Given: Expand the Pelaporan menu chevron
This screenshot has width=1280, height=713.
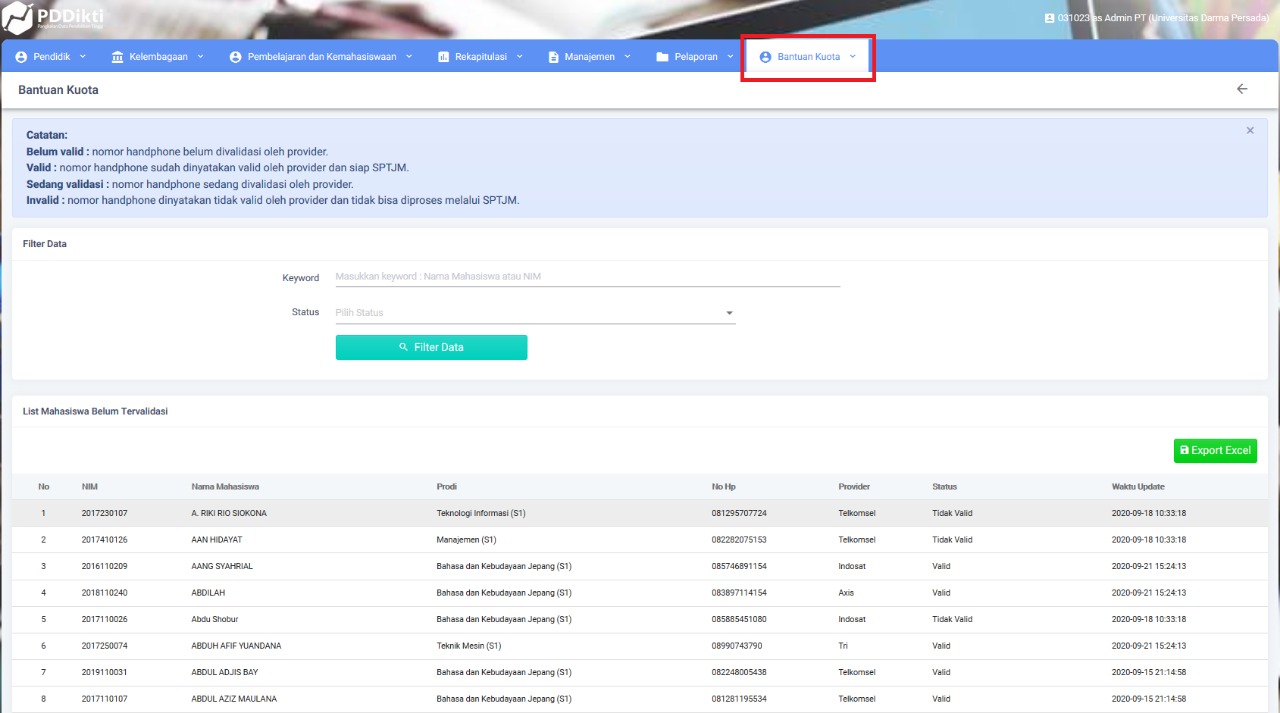Looking at the screenshot, I should pos(730,57).
